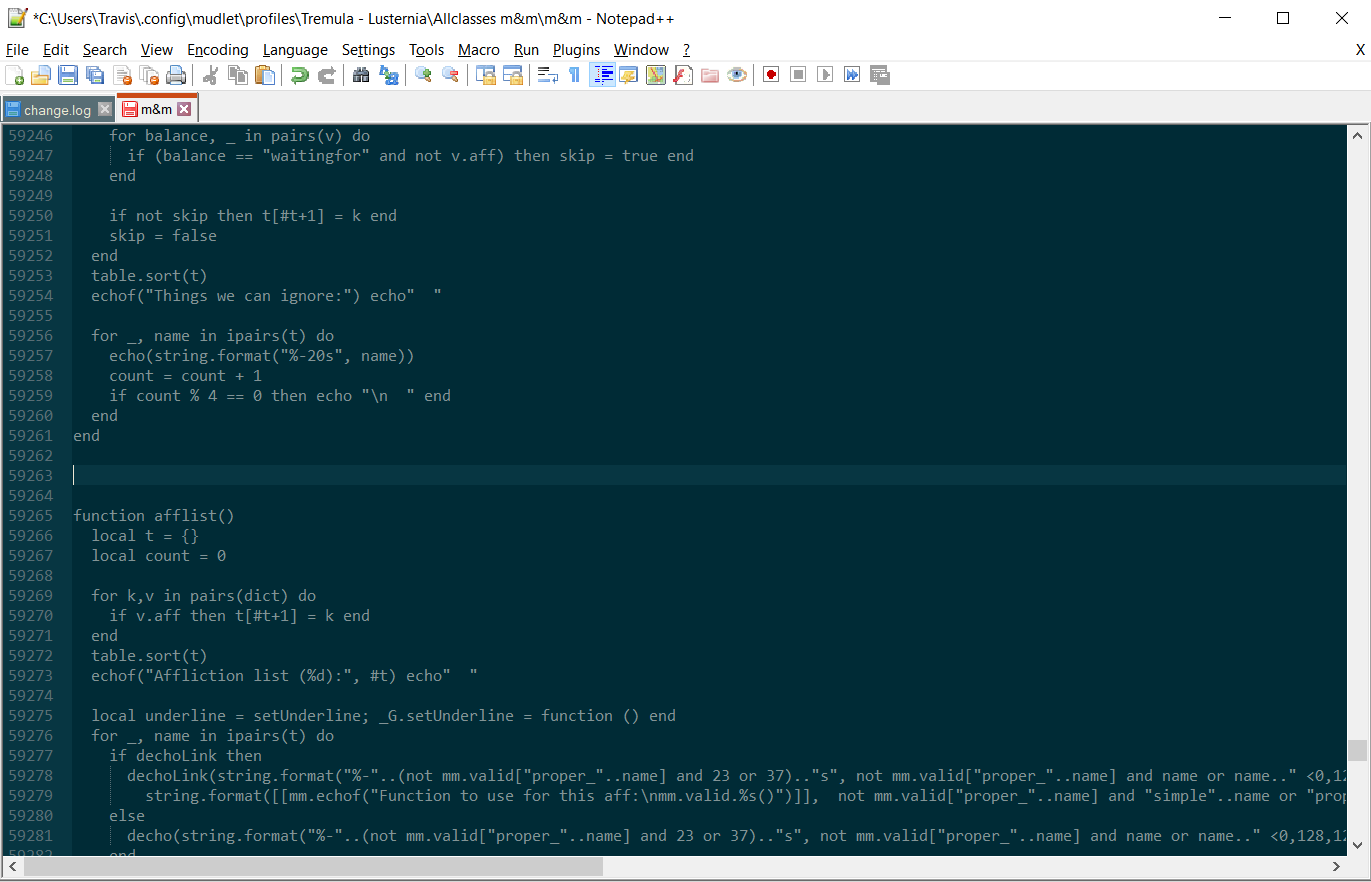Click the Playback macro icon

pos(825,75)
